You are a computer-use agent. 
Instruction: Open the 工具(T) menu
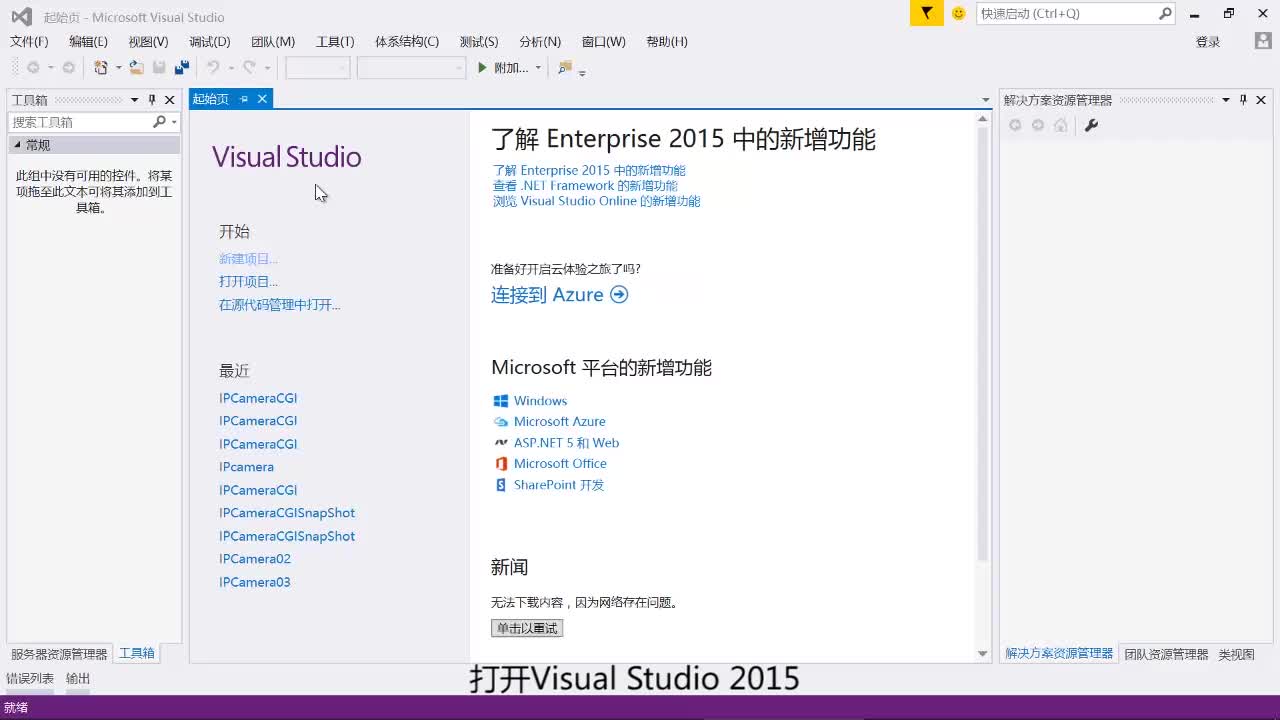335,41
